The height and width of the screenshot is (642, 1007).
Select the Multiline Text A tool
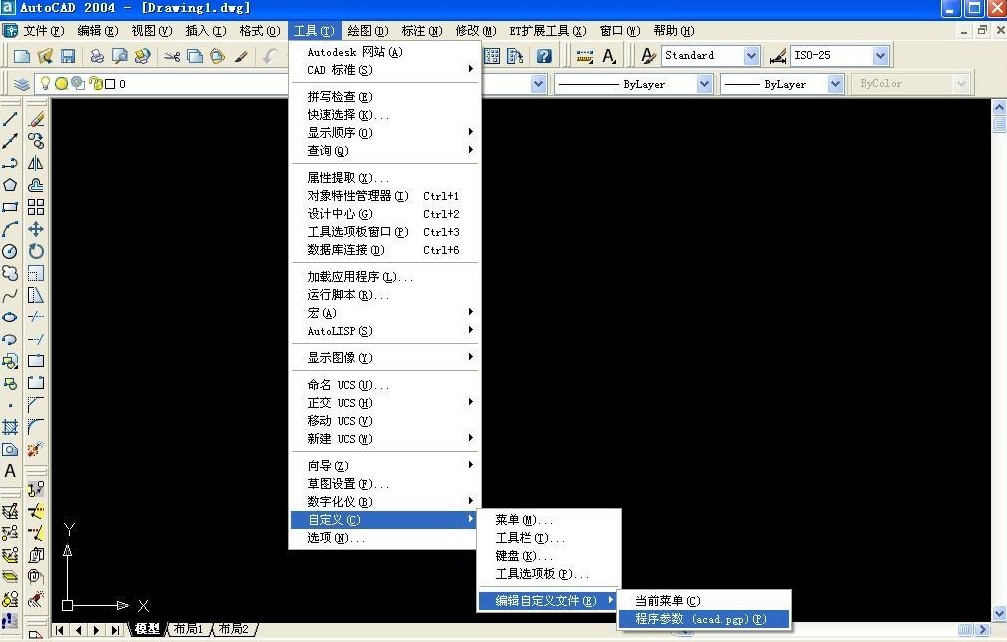click(10, 471)
